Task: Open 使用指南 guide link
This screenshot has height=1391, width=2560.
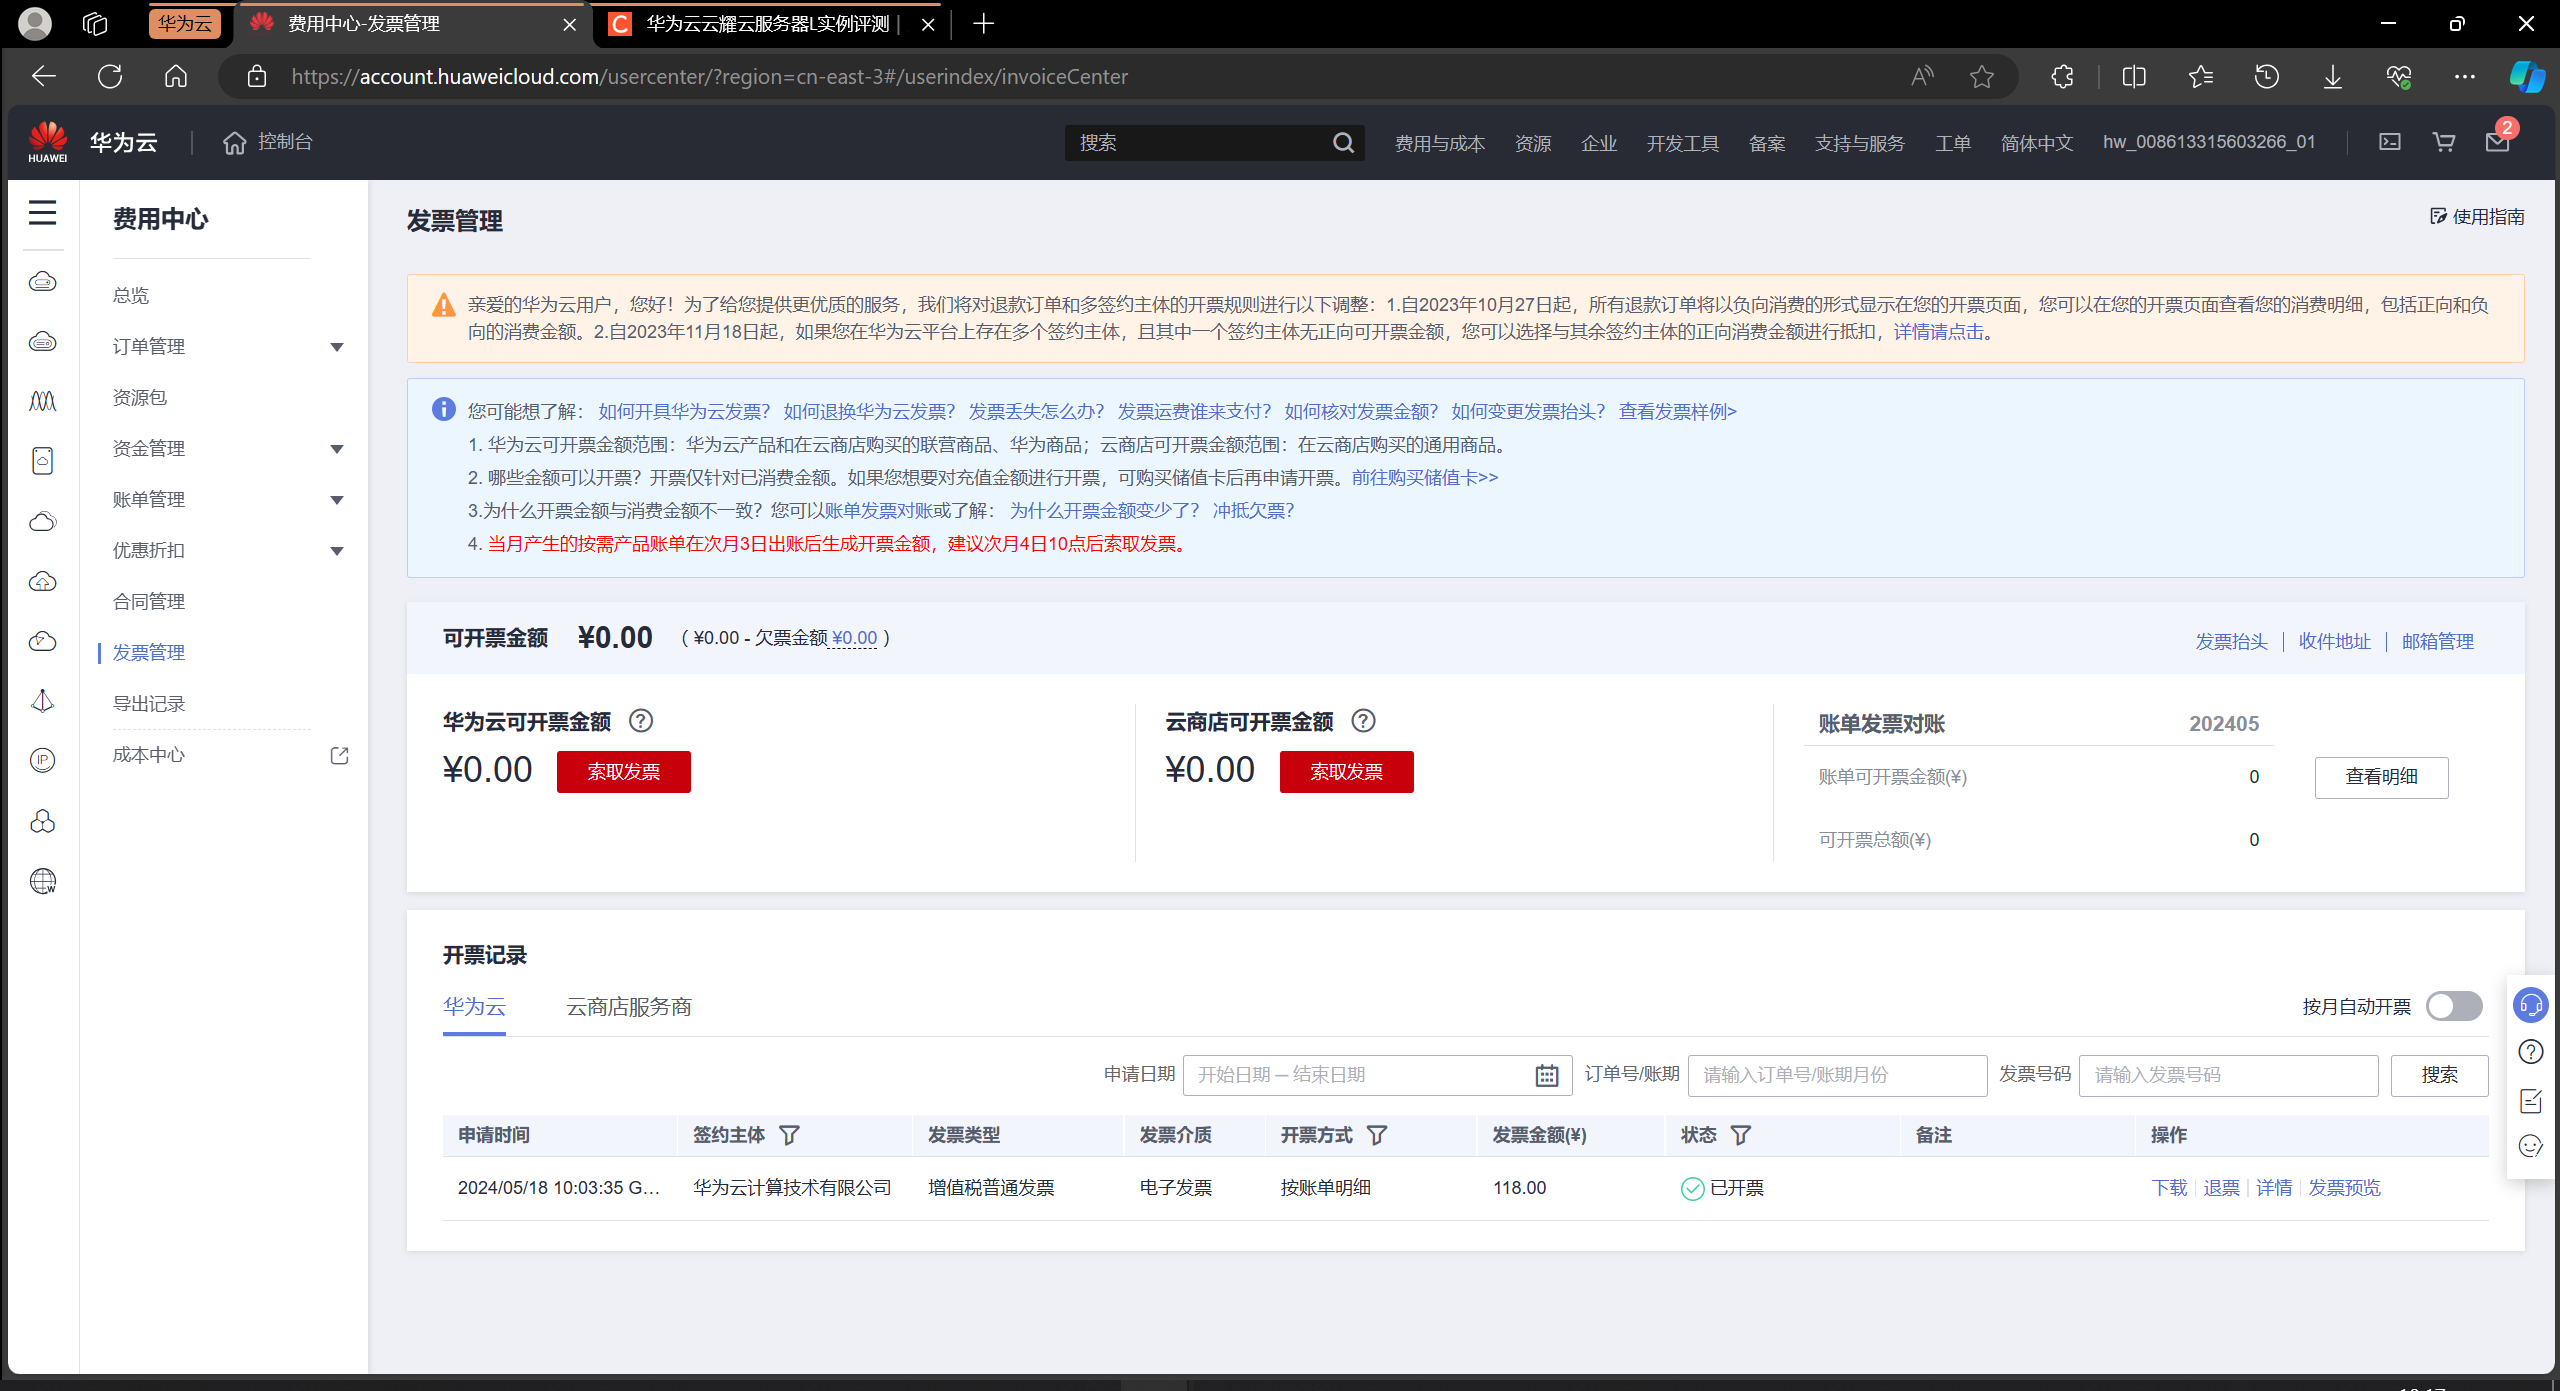Action: click(x=2477, y=217)
